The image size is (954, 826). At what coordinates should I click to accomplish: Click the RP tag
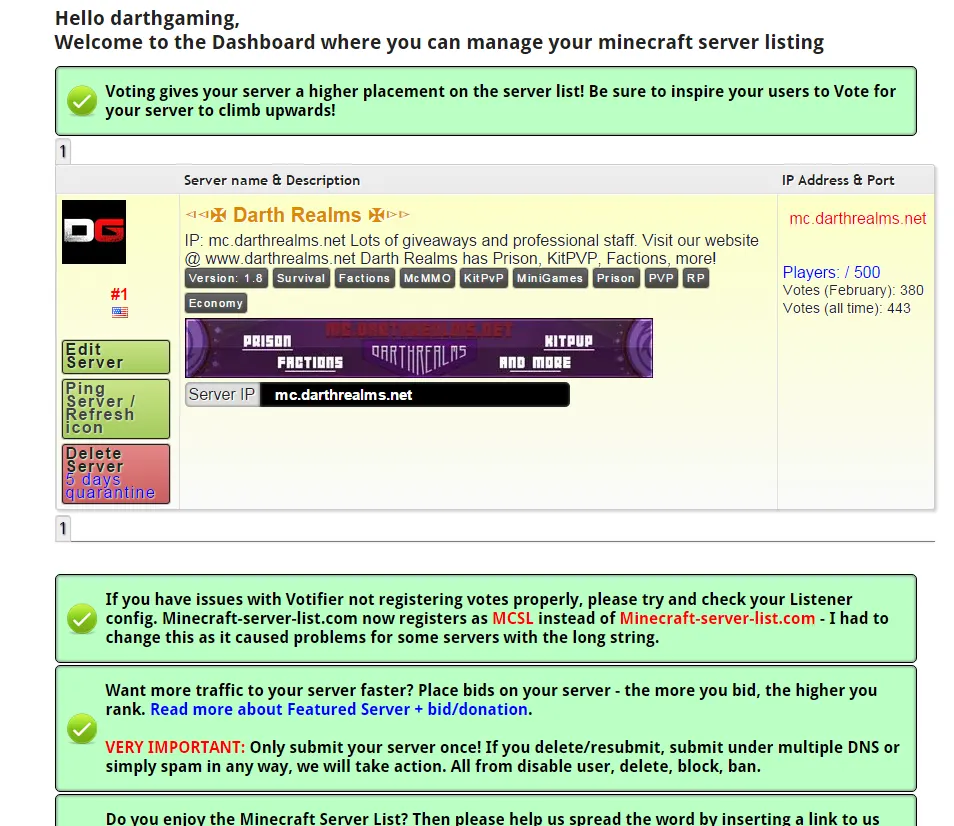[696, 278]
